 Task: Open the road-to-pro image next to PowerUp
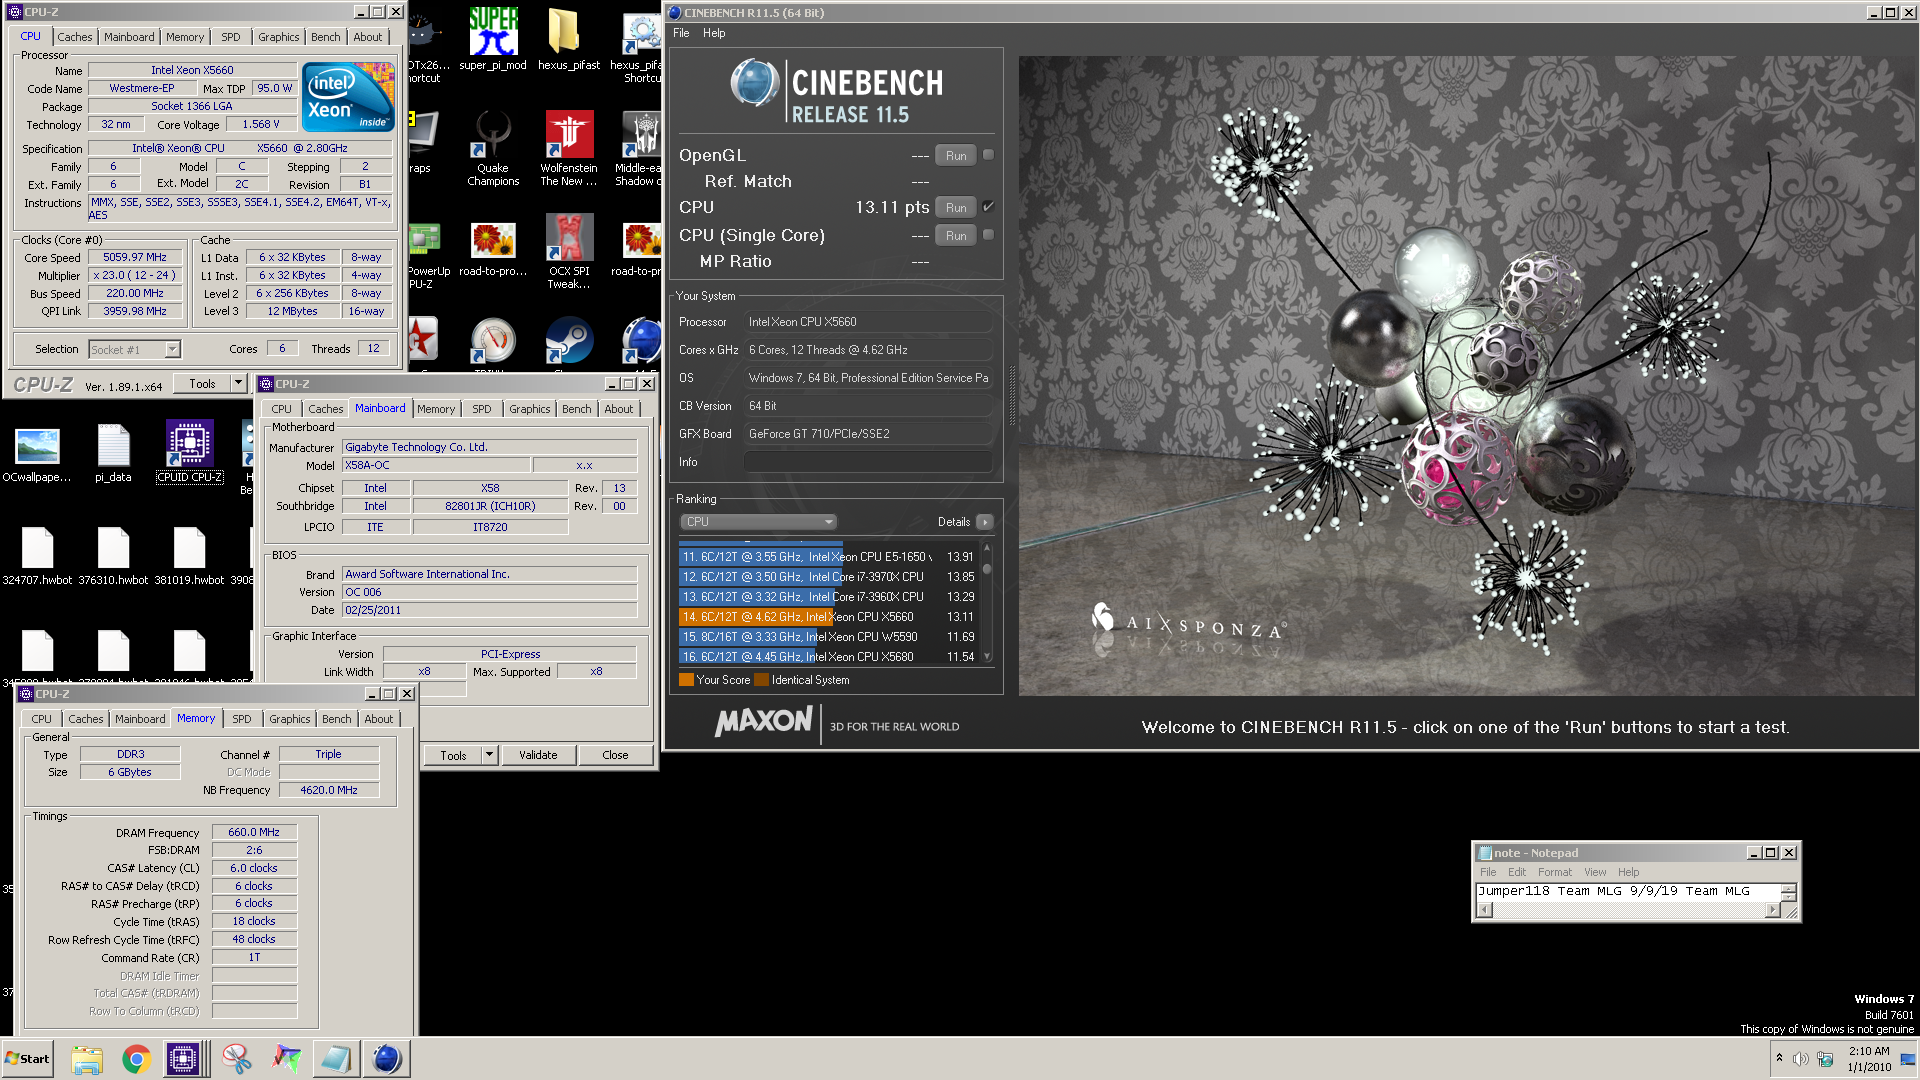tap(493, 250)
